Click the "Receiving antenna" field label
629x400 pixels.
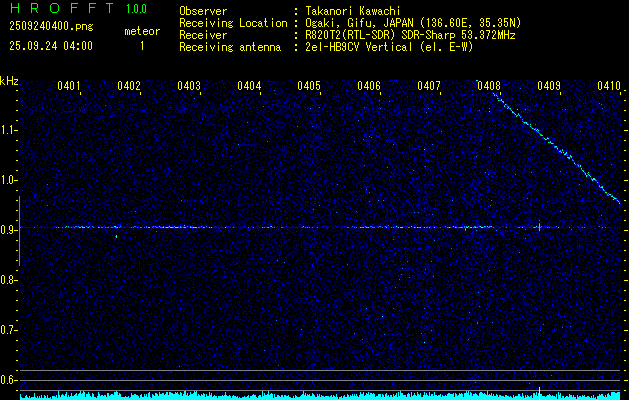point(230,47)
